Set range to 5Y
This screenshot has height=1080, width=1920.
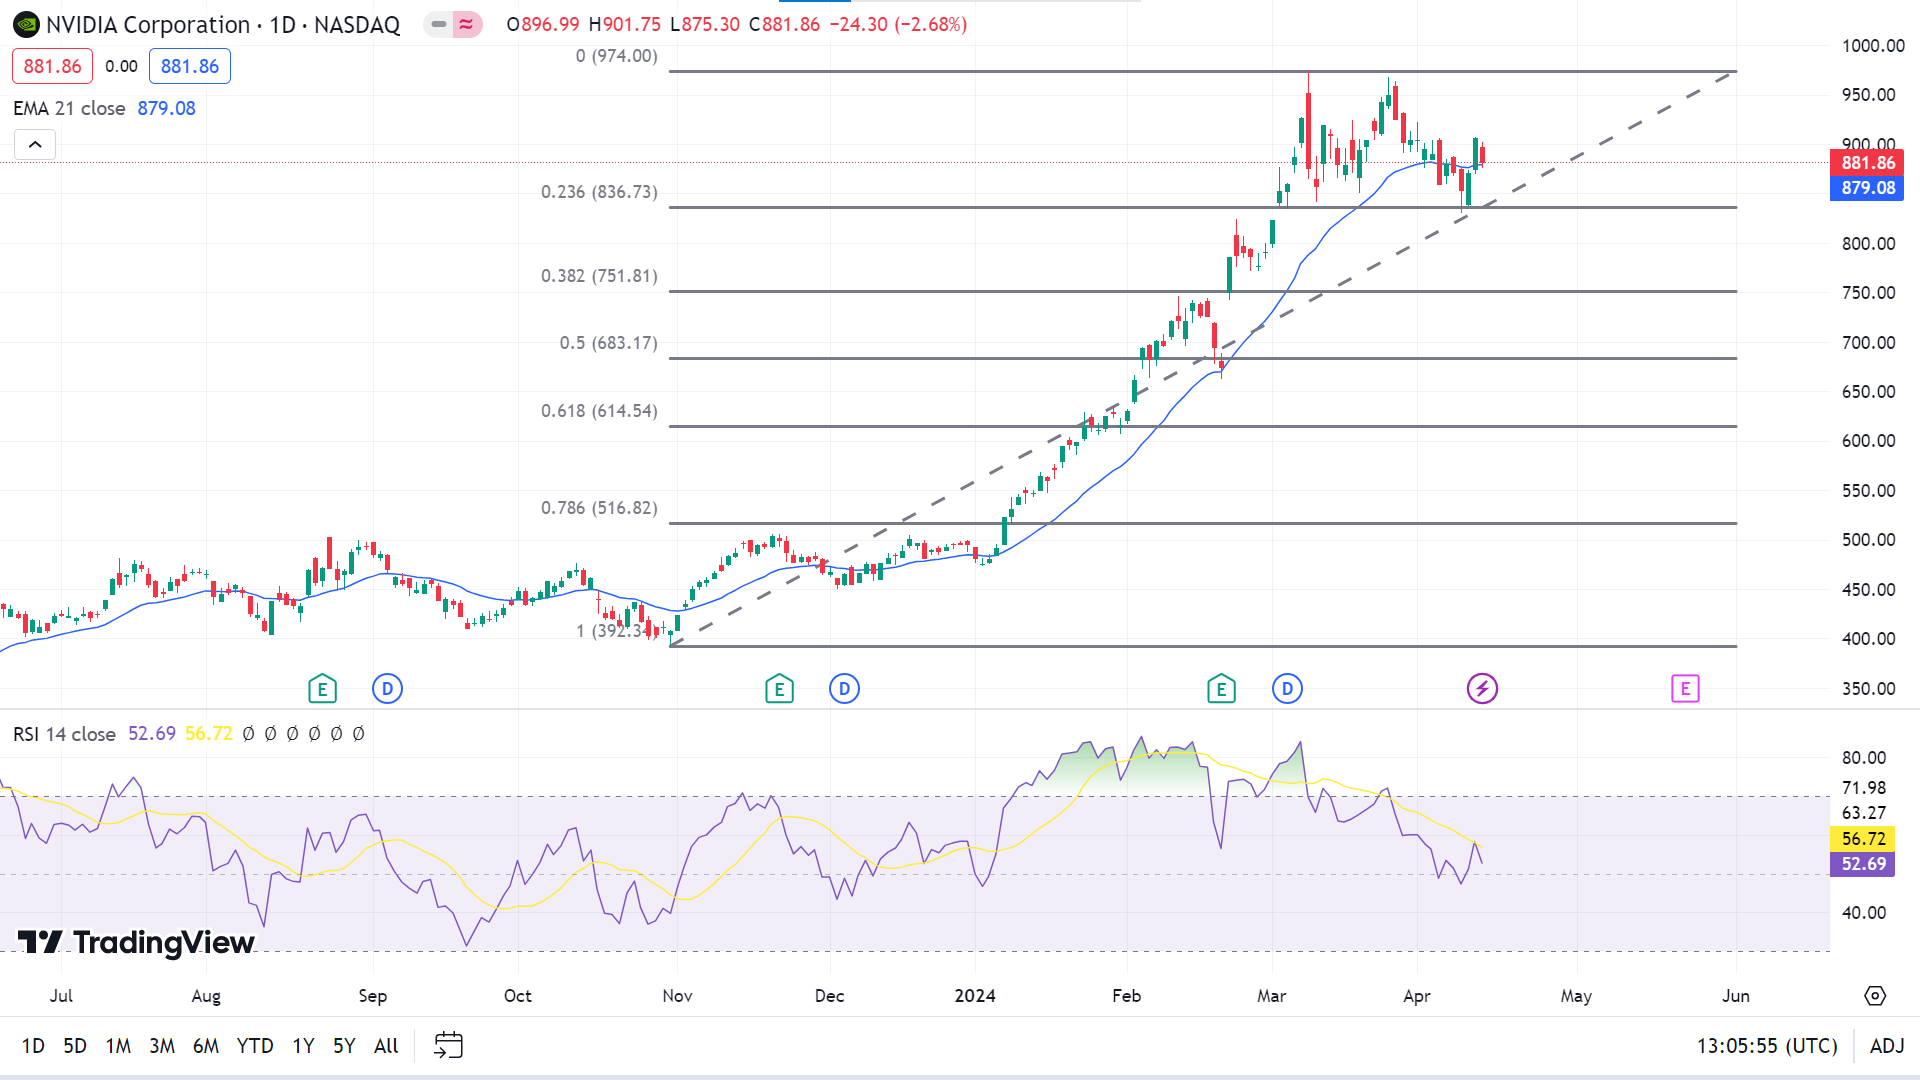344,1046
